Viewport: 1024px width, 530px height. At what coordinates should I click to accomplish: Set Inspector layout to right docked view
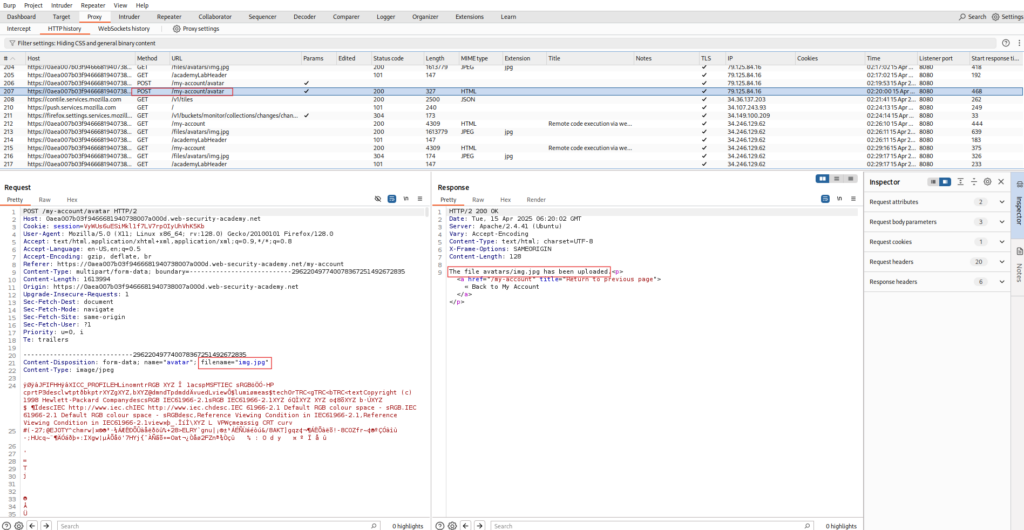coord(945,181)
